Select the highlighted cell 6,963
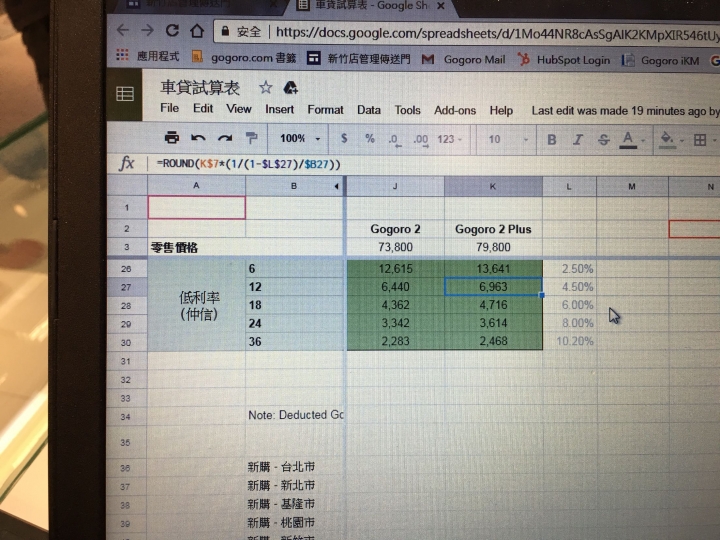Viewport: 720px width, 540px height. [x=493, y=287]
